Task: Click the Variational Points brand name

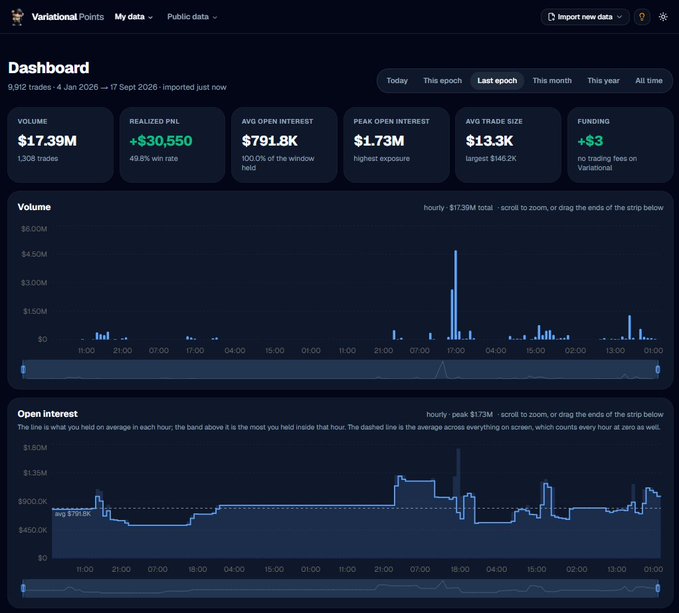Action: 68,17
